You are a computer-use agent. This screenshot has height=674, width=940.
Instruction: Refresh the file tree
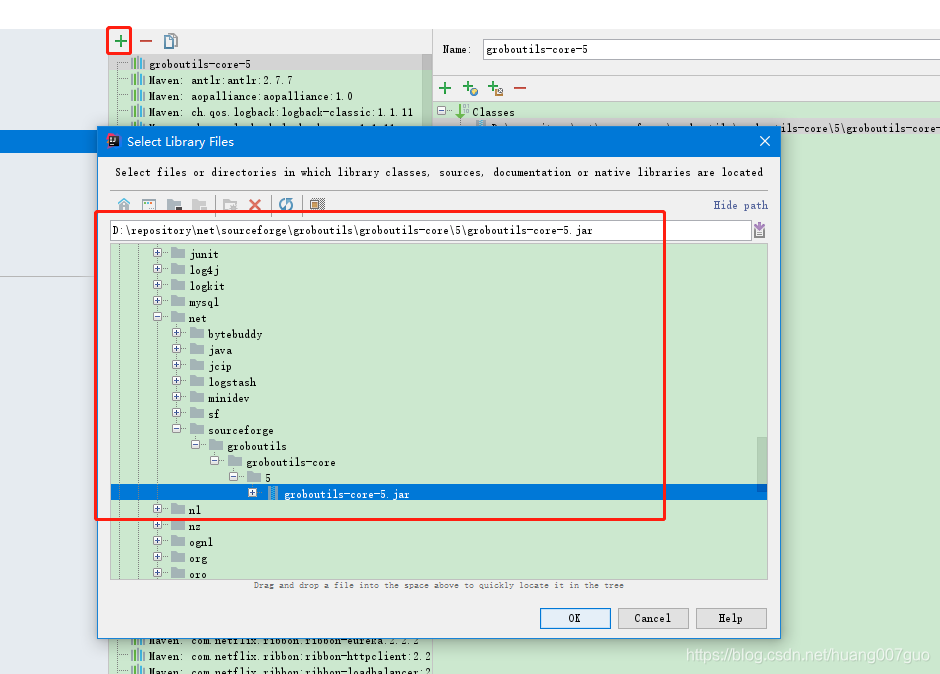(286, 204)
